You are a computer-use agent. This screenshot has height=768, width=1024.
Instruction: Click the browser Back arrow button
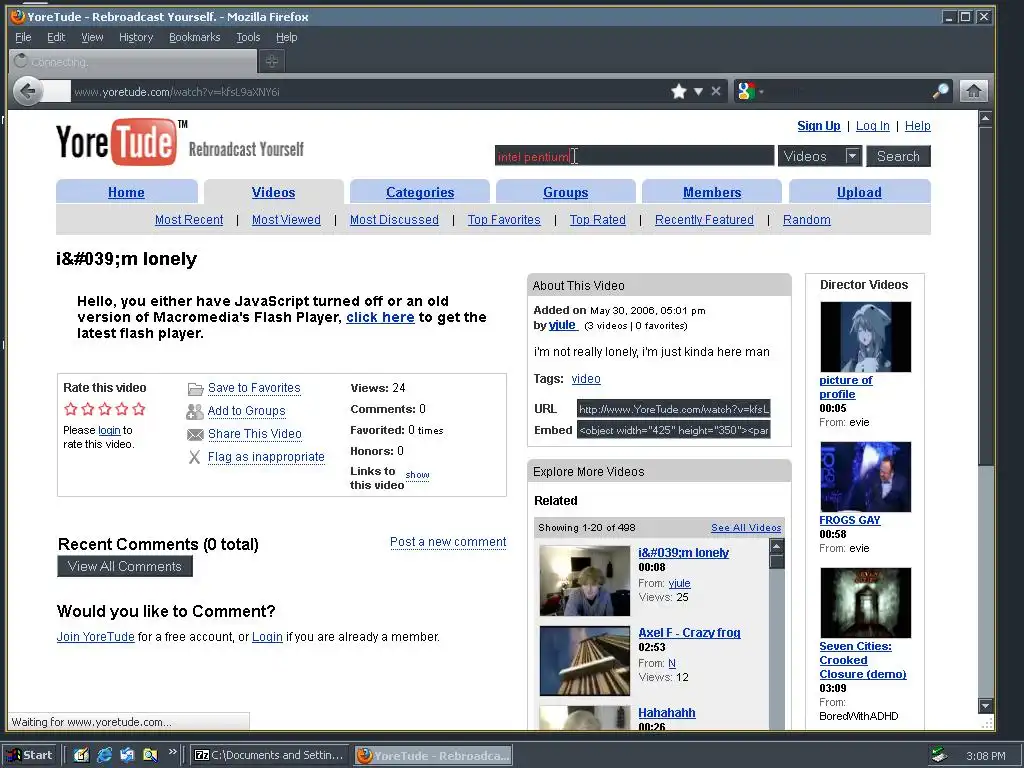pyautogui.click(x=27, y=91)
